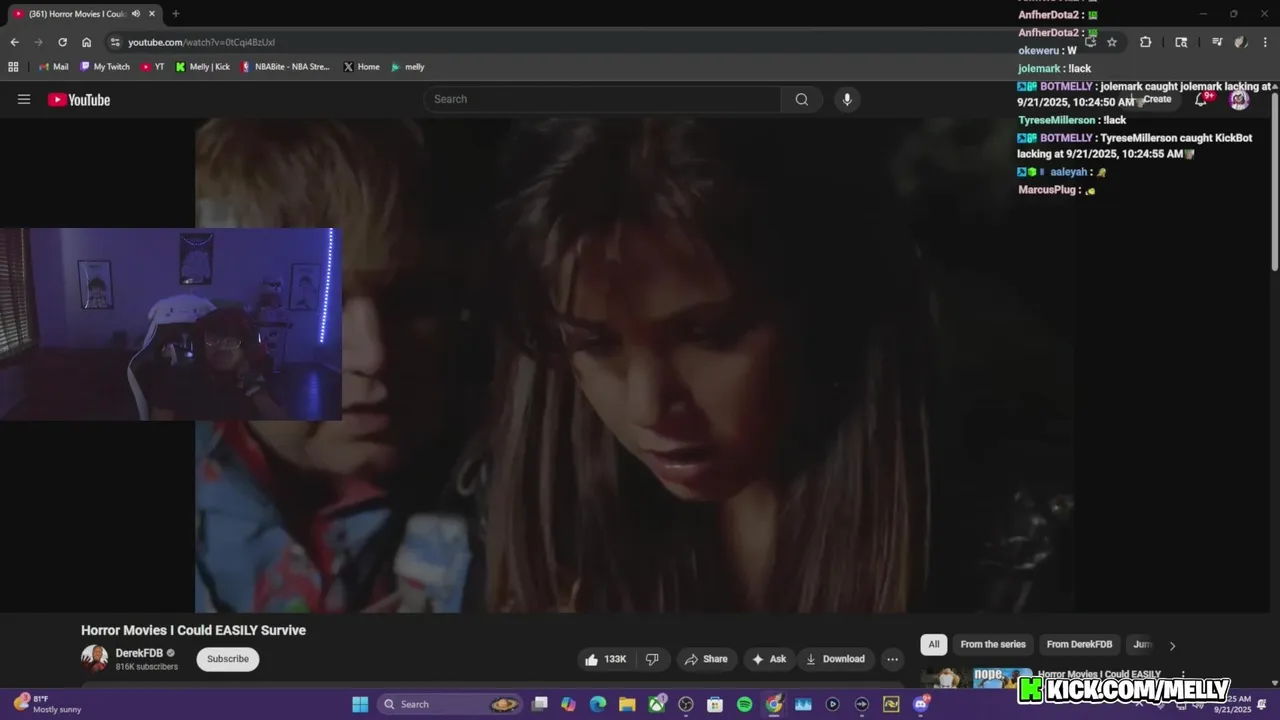Select the From DerekFDB chip
This screenshot has width=1280, height=720.
pos(1079,644)
